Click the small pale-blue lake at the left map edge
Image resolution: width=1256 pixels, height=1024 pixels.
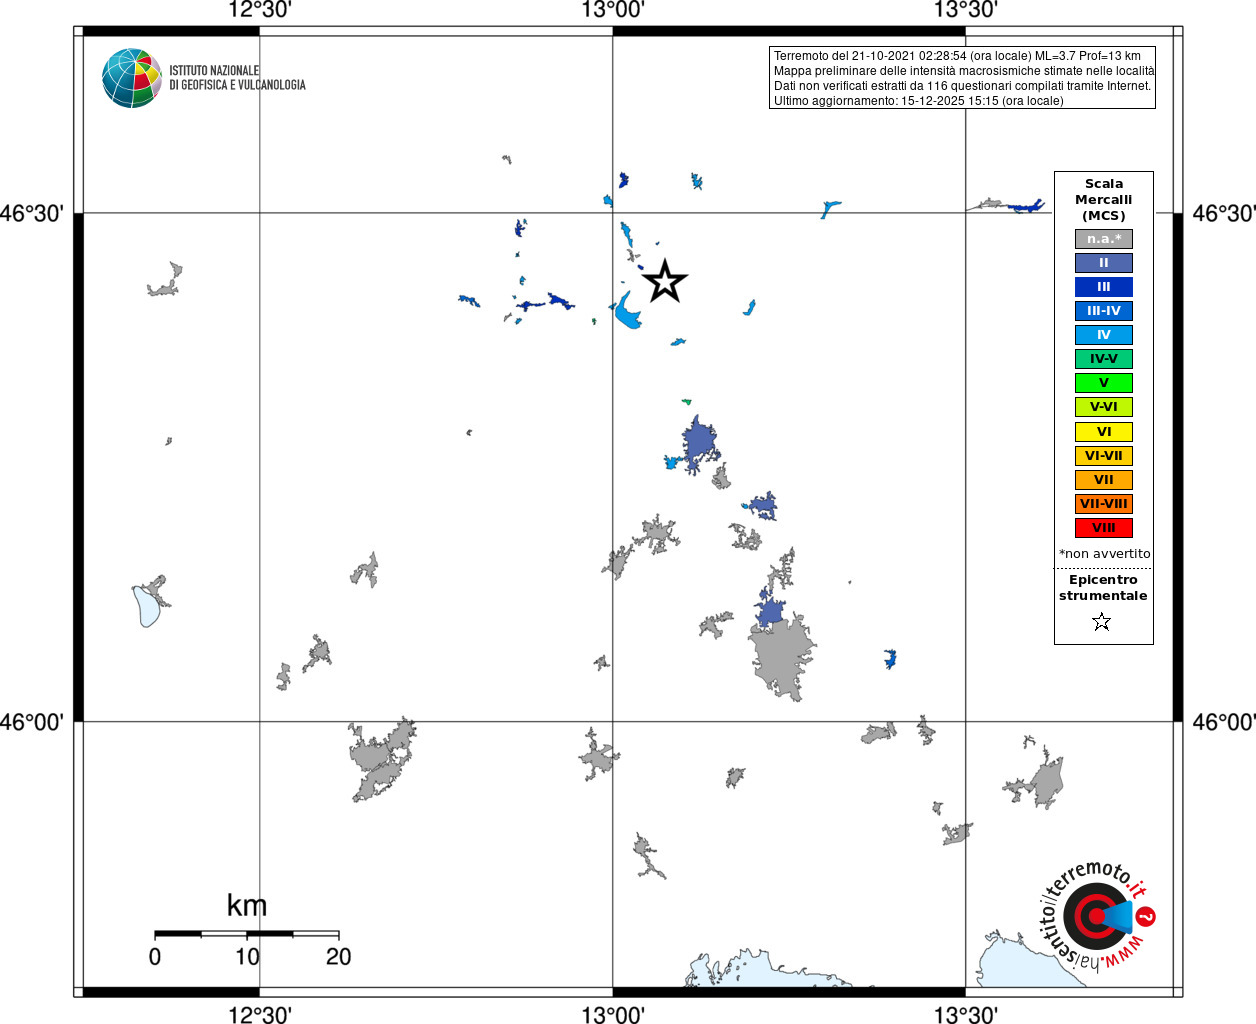(x=148, y=606)
